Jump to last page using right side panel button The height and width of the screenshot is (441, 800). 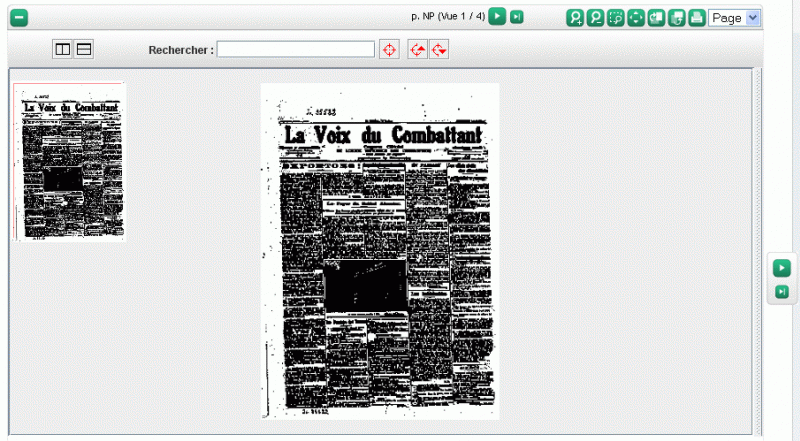click(782, 292)
